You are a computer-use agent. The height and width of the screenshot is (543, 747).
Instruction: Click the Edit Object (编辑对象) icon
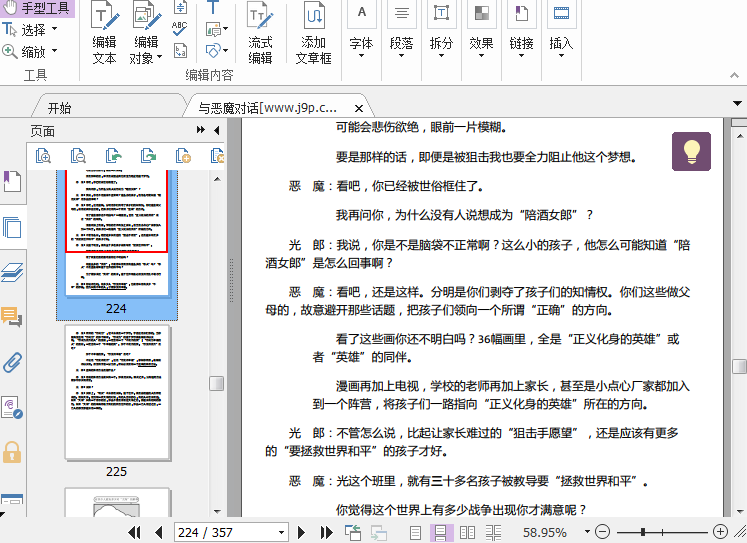(x=147, y=16)
